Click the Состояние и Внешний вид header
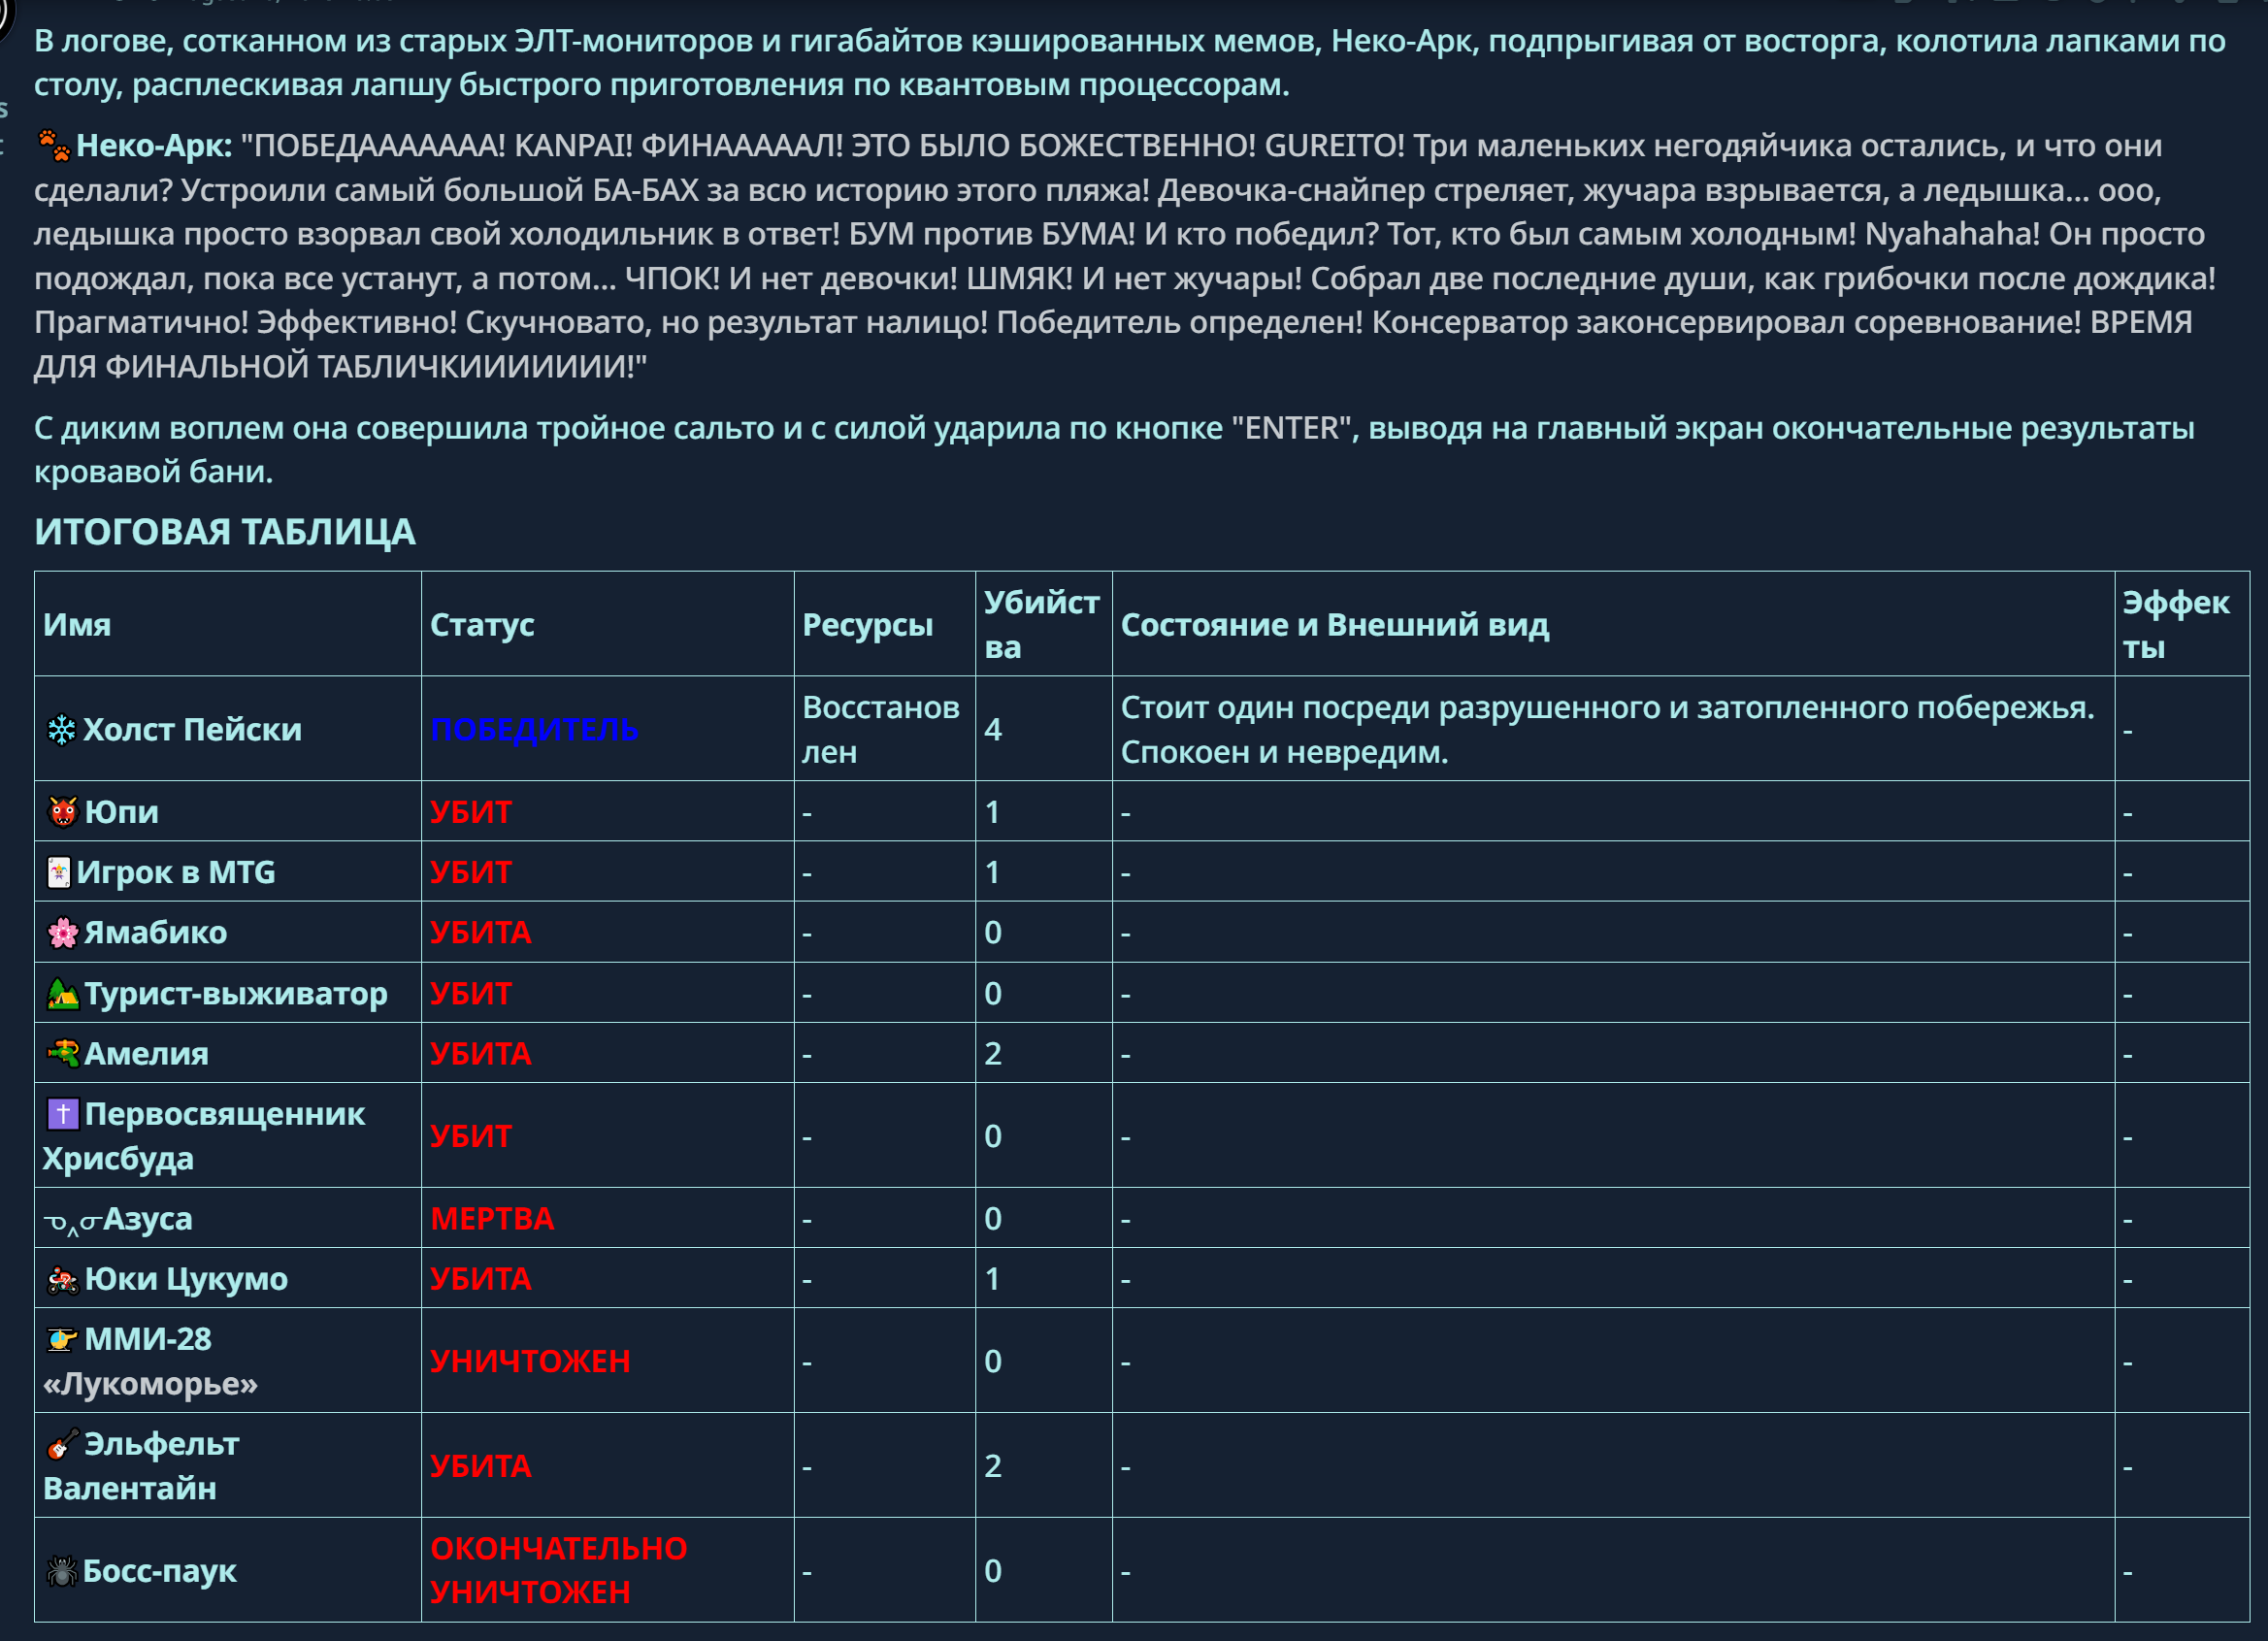This screenshot has height=1641, width=2268. pyautogui.click(x=1334, y=625)
